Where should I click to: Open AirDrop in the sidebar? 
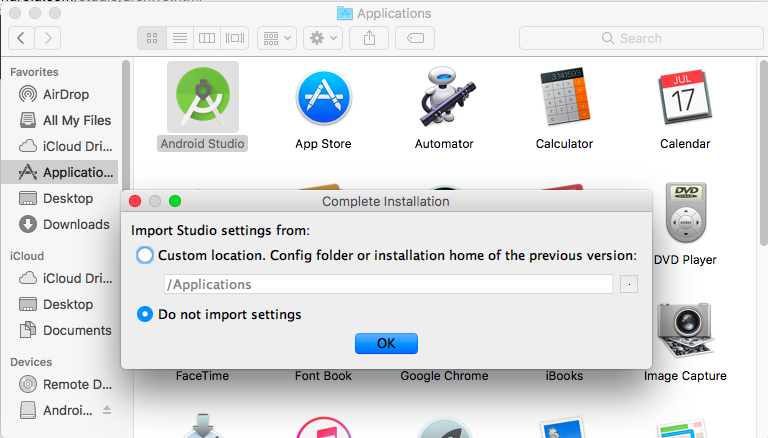click(60, 94)
